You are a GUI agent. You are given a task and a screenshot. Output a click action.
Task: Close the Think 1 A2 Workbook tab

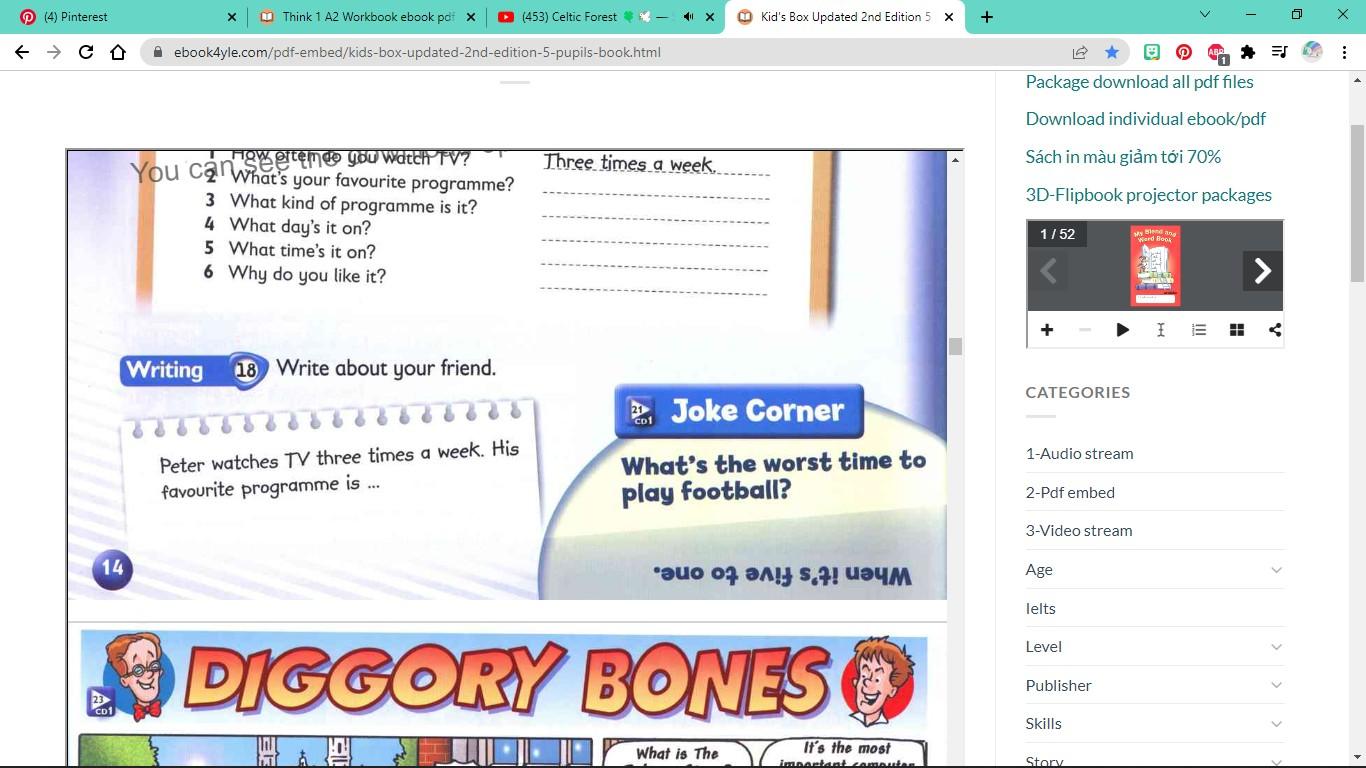pos(471,17)
